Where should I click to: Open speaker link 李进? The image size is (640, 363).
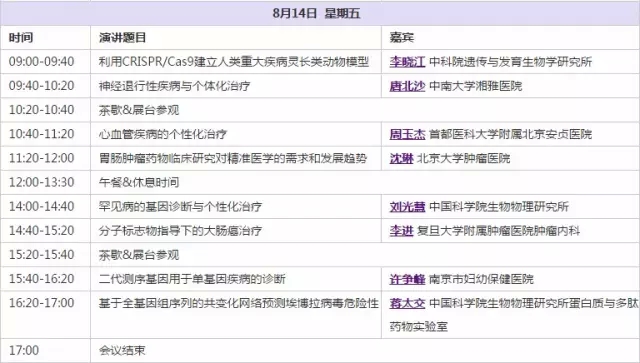click(401, 231)
